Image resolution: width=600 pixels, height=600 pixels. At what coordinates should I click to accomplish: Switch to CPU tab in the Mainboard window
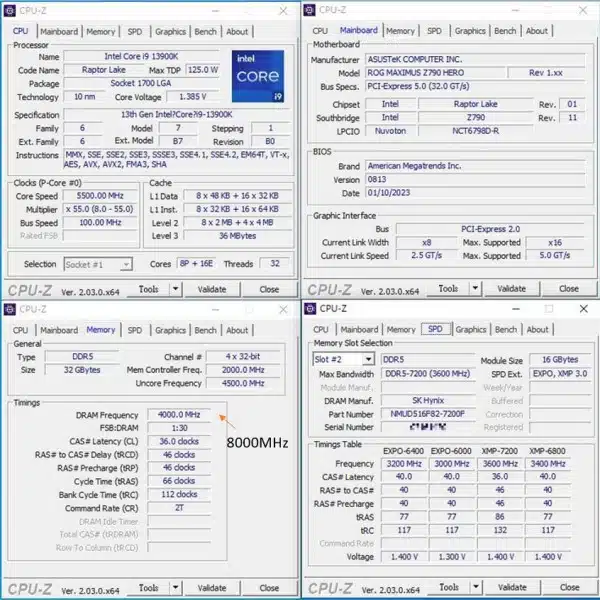[320, 31]
